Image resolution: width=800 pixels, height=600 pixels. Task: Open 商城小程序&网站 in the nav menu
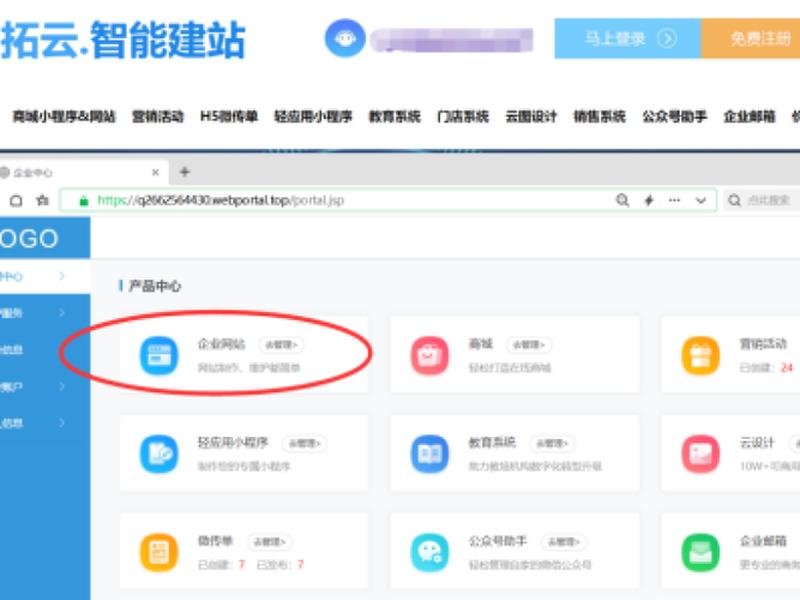(64, 117)
